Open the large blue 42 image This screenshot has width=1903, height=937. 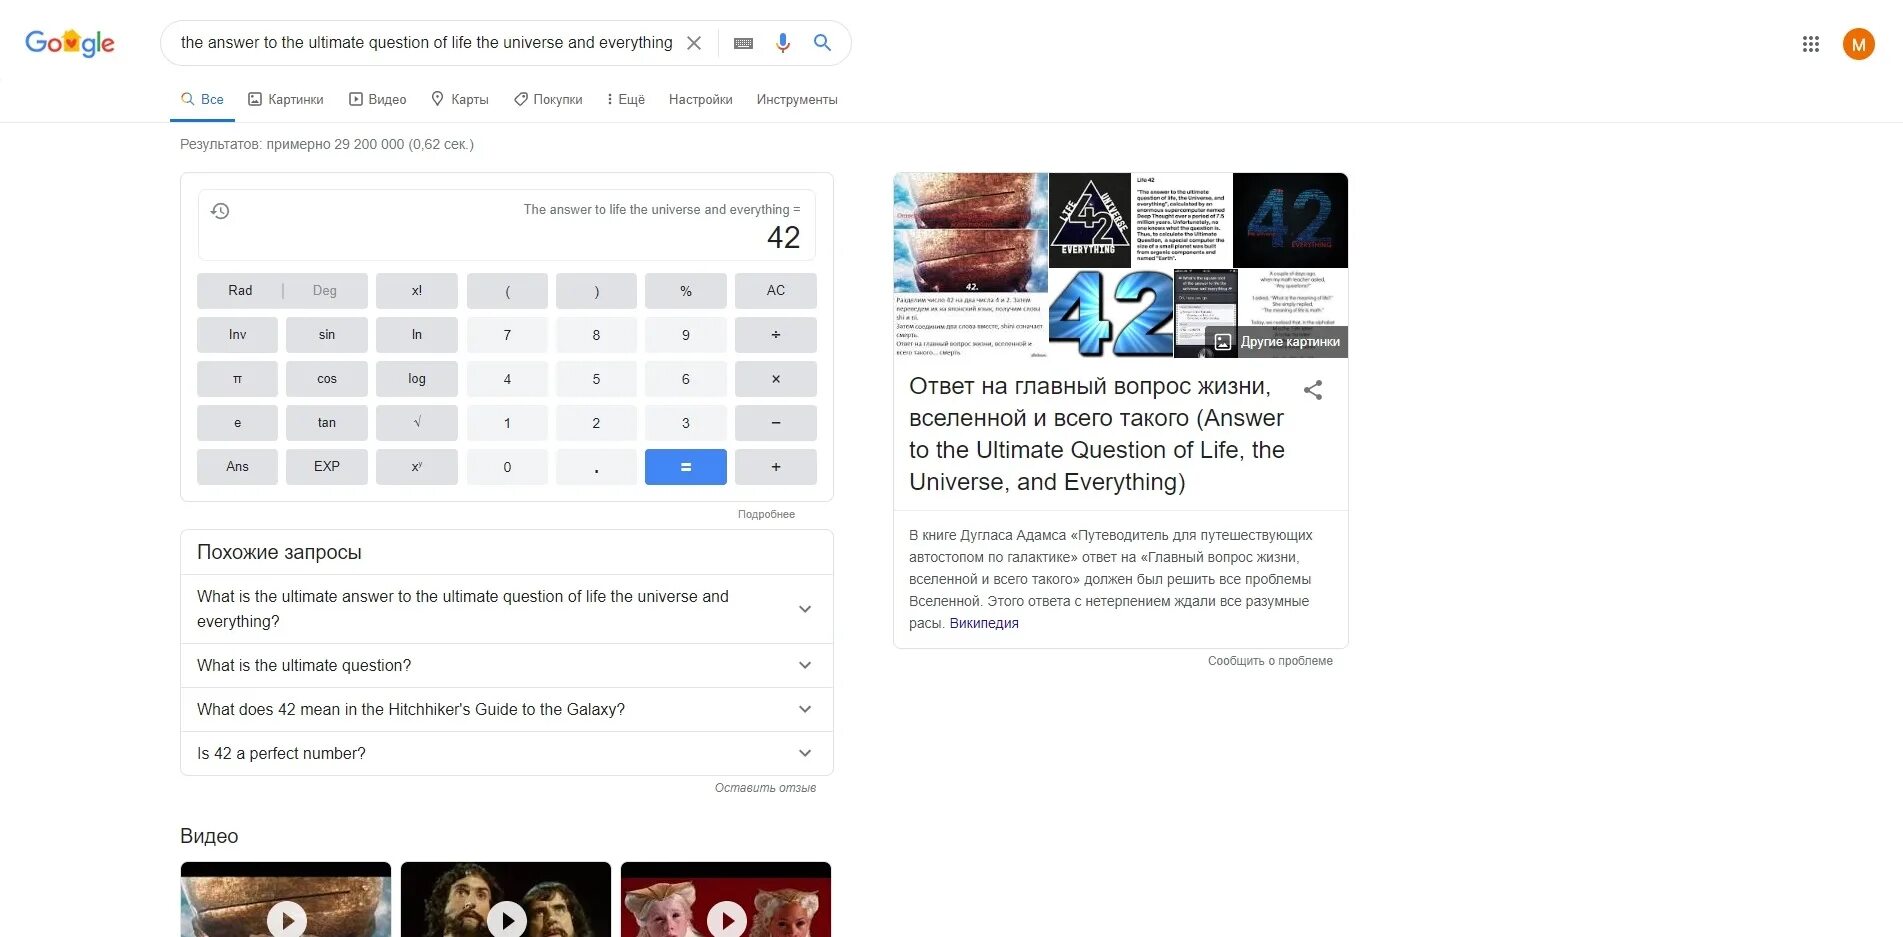1111,313
